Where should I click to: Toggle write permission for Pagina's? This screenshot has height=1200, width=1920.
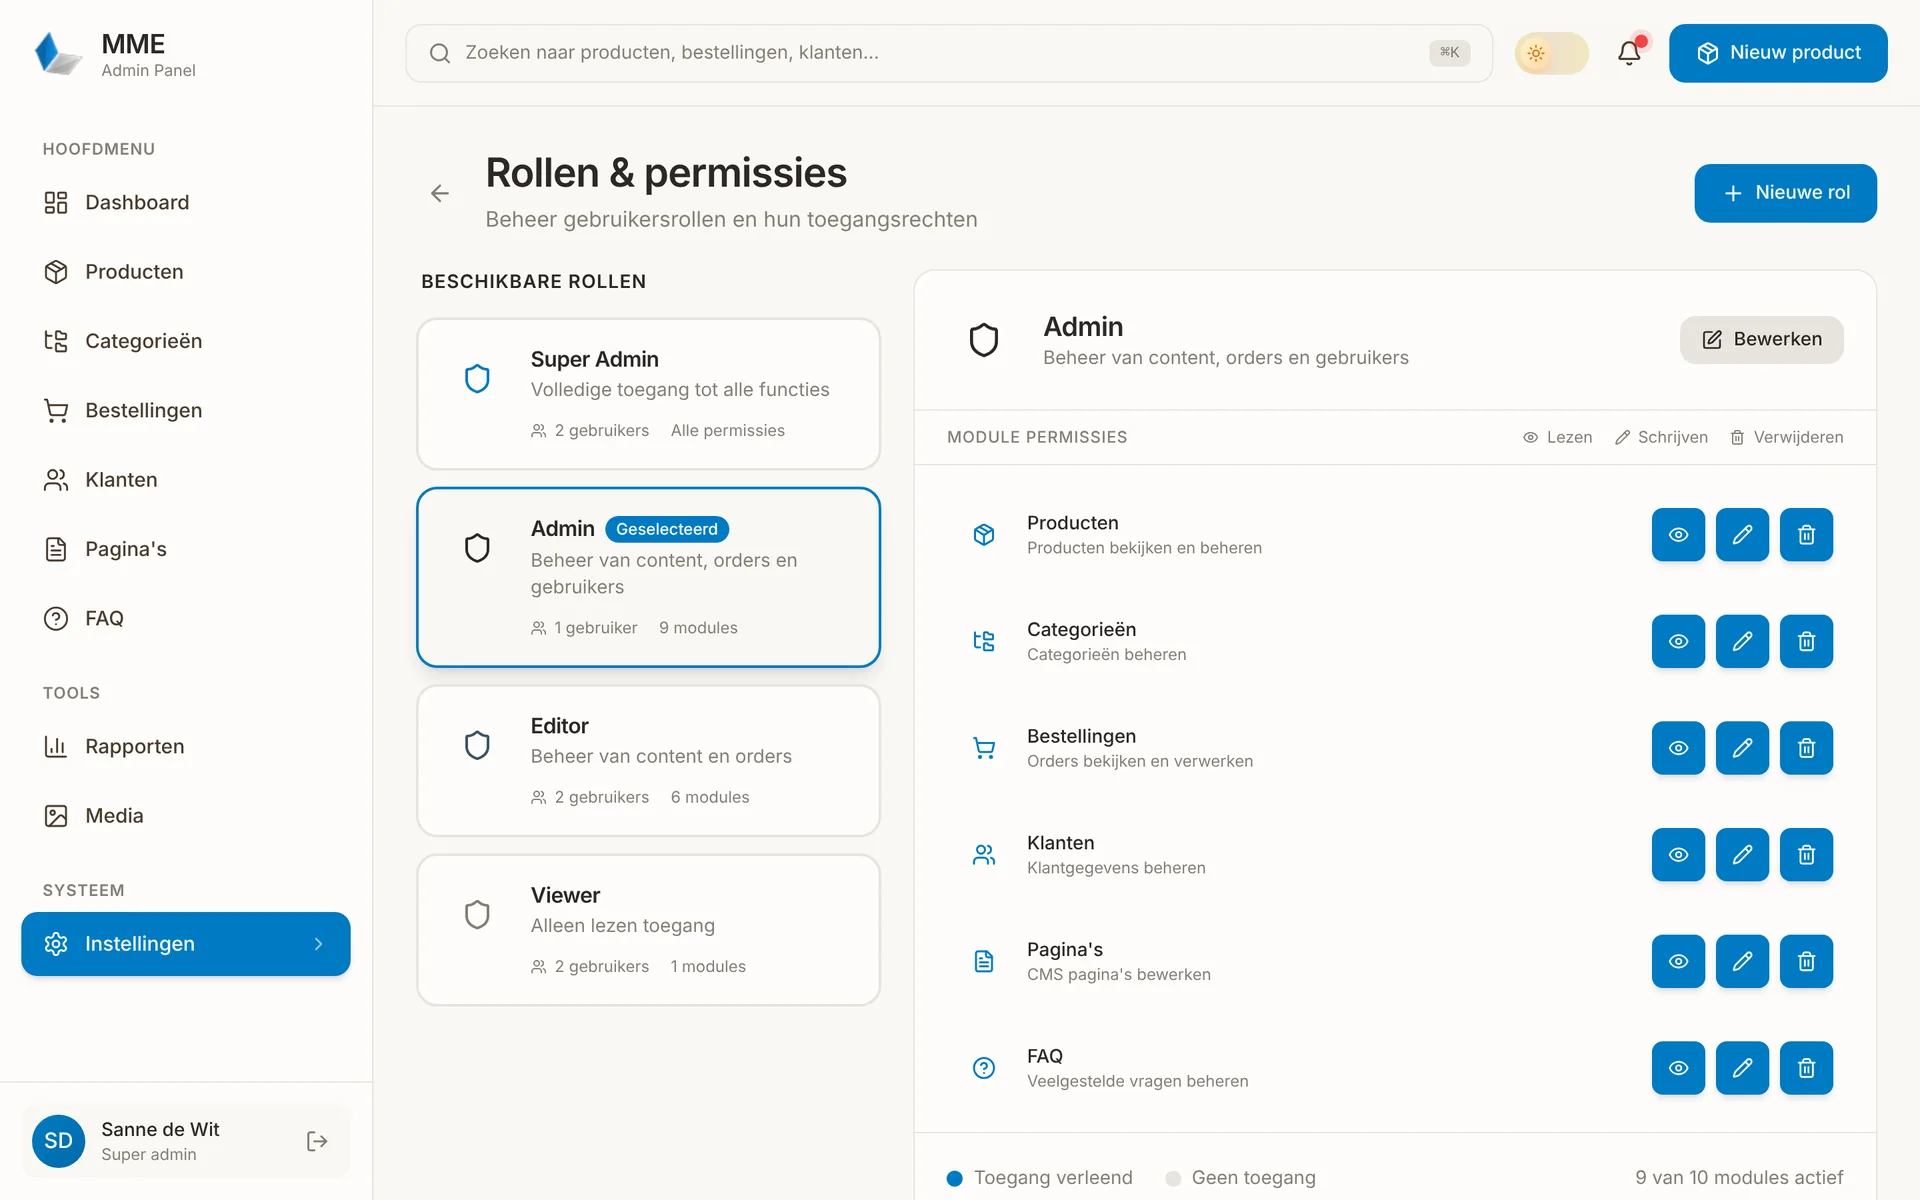1742,961
